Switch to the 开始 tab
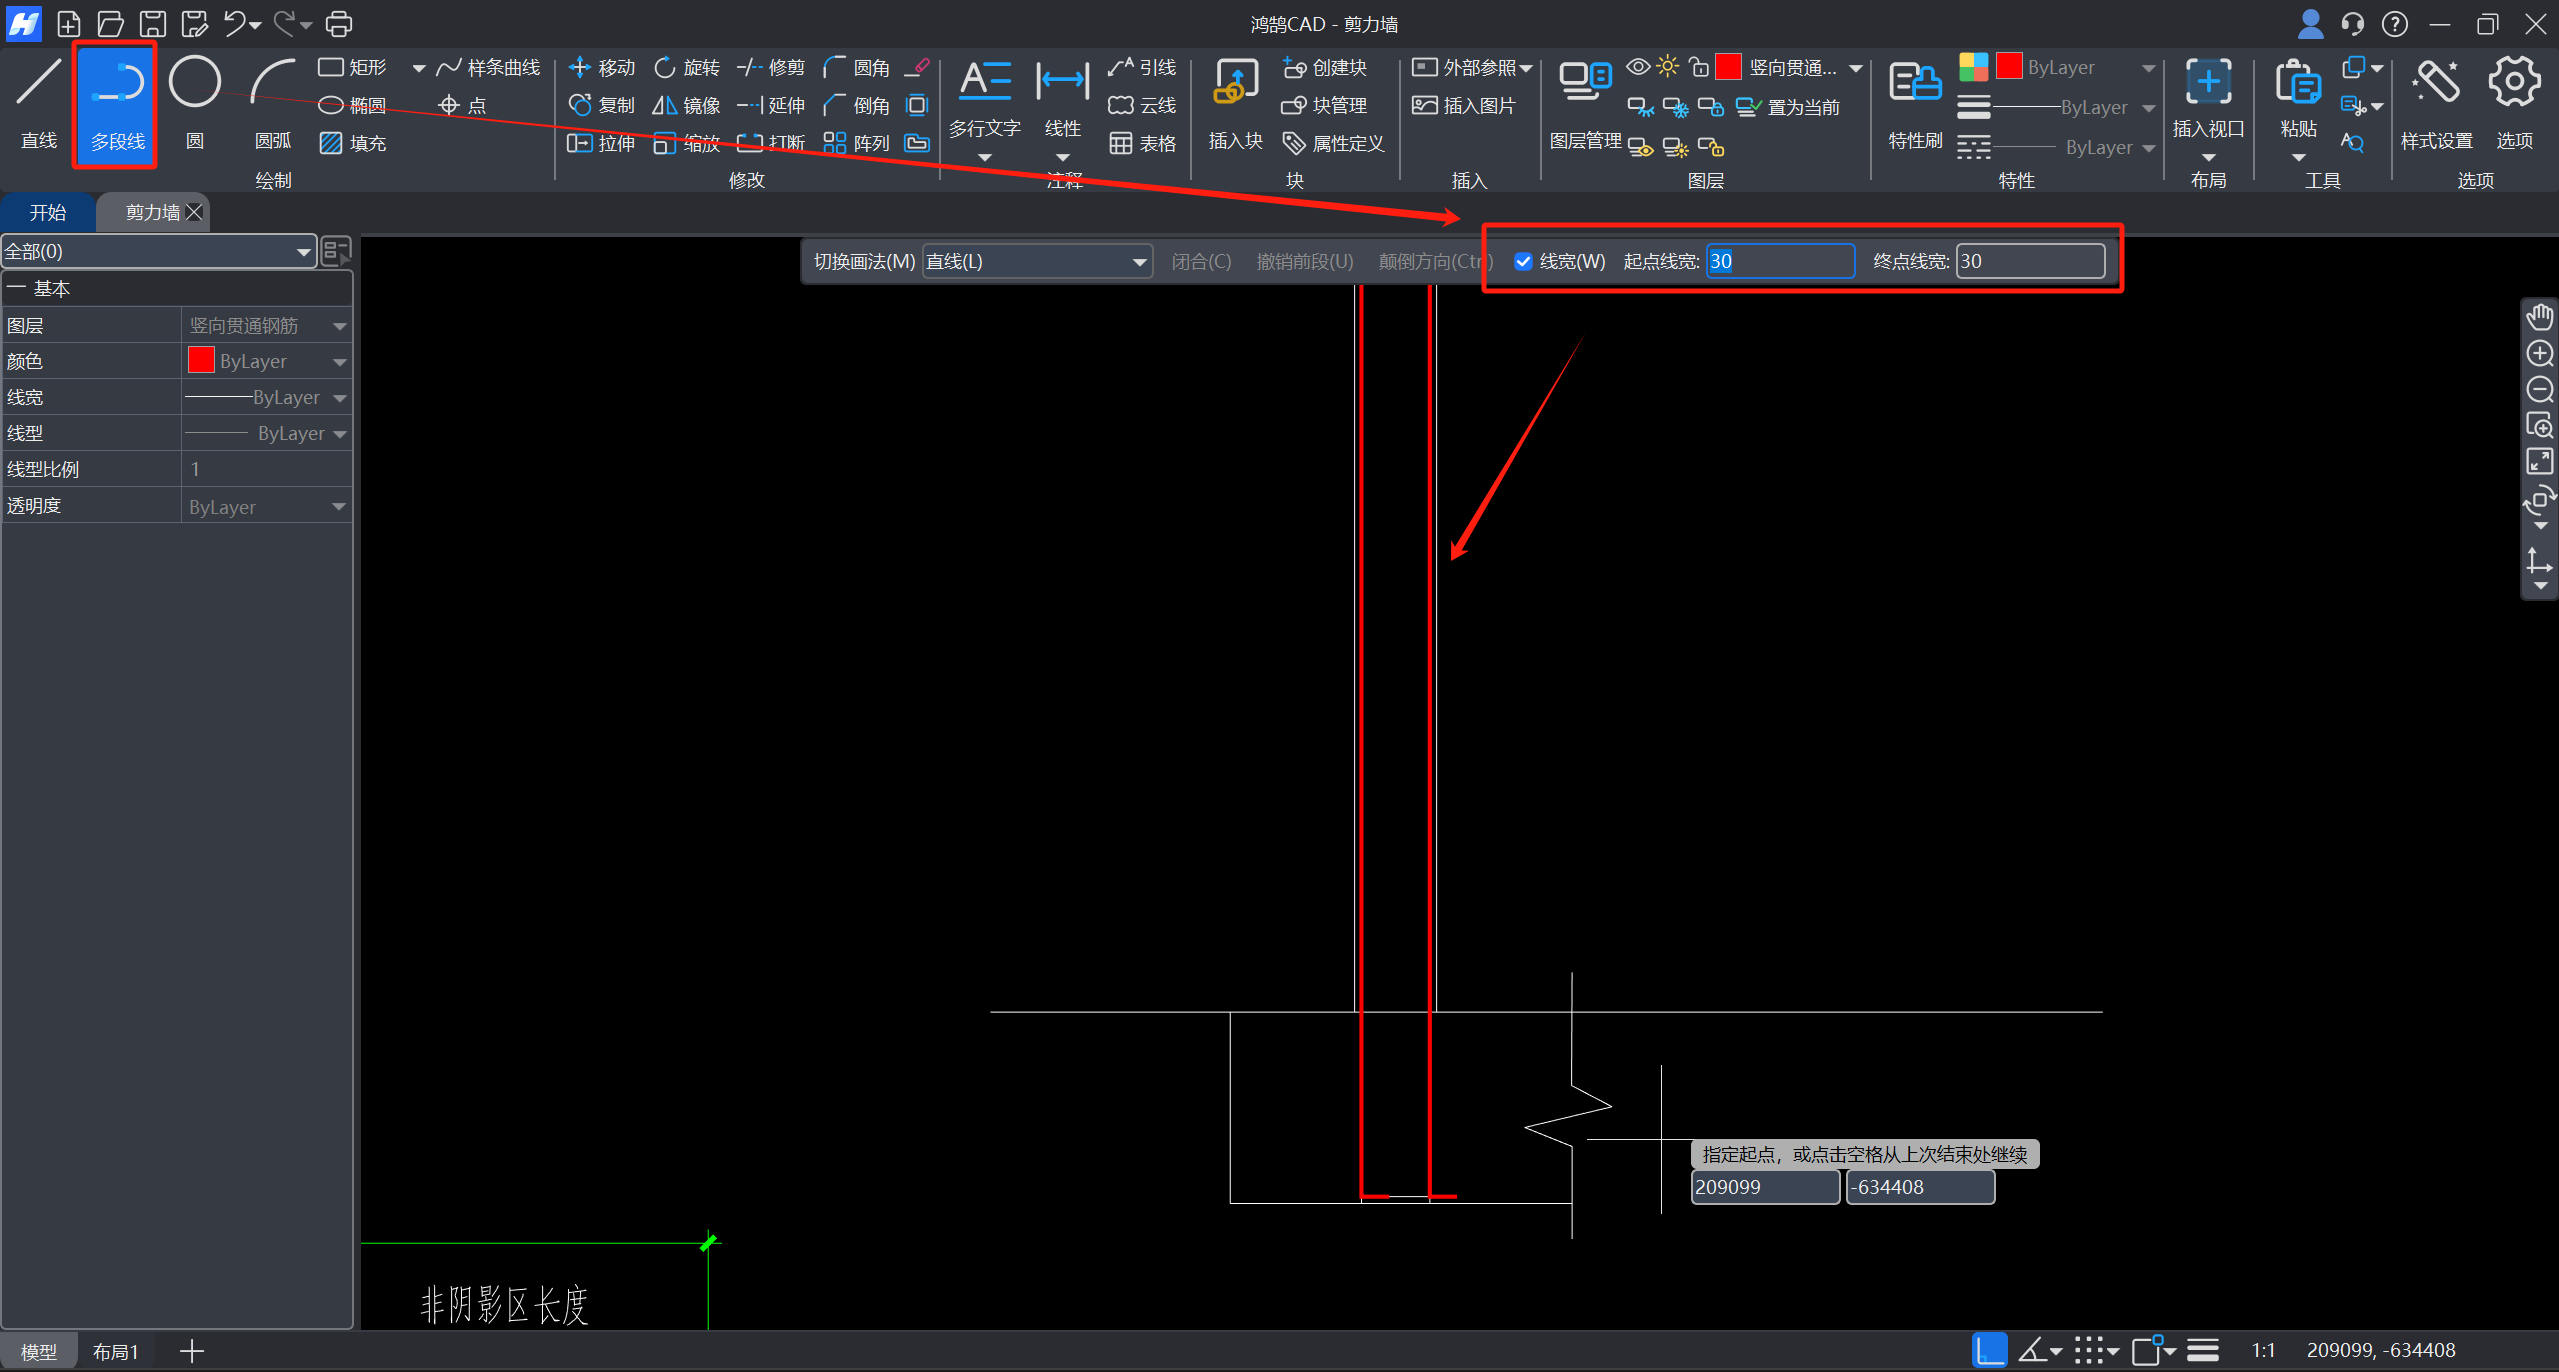Screen dimensions: 2559x1372 point(47,212)
